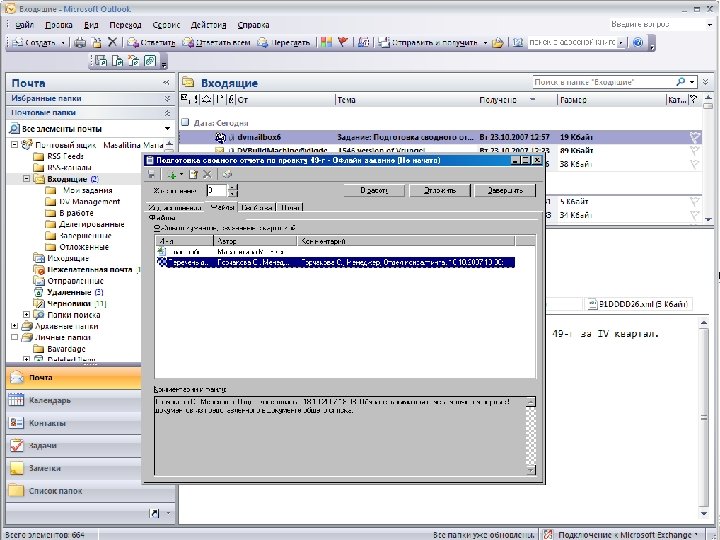The image size is (720, 540).
Task: Click the Введите вопрос help question box
Action: [658, 24]
